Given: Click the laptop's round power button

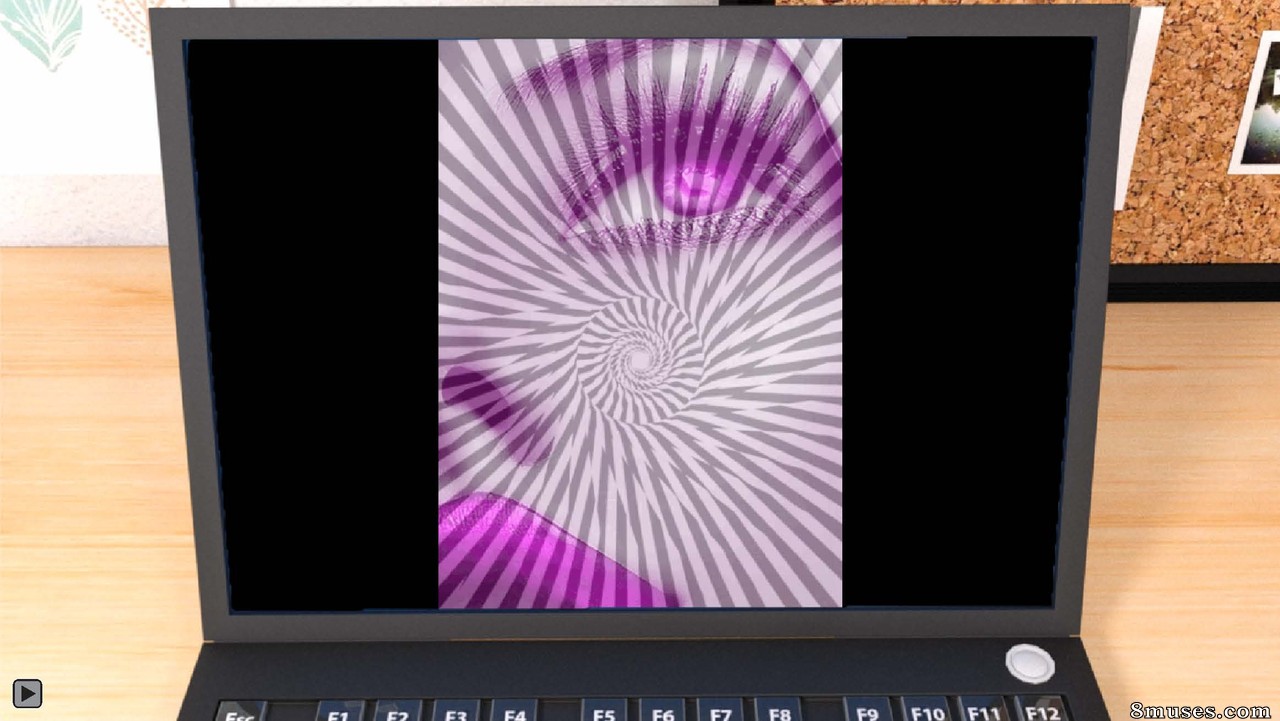Looking at the screenshot, I should (1030, 664).
